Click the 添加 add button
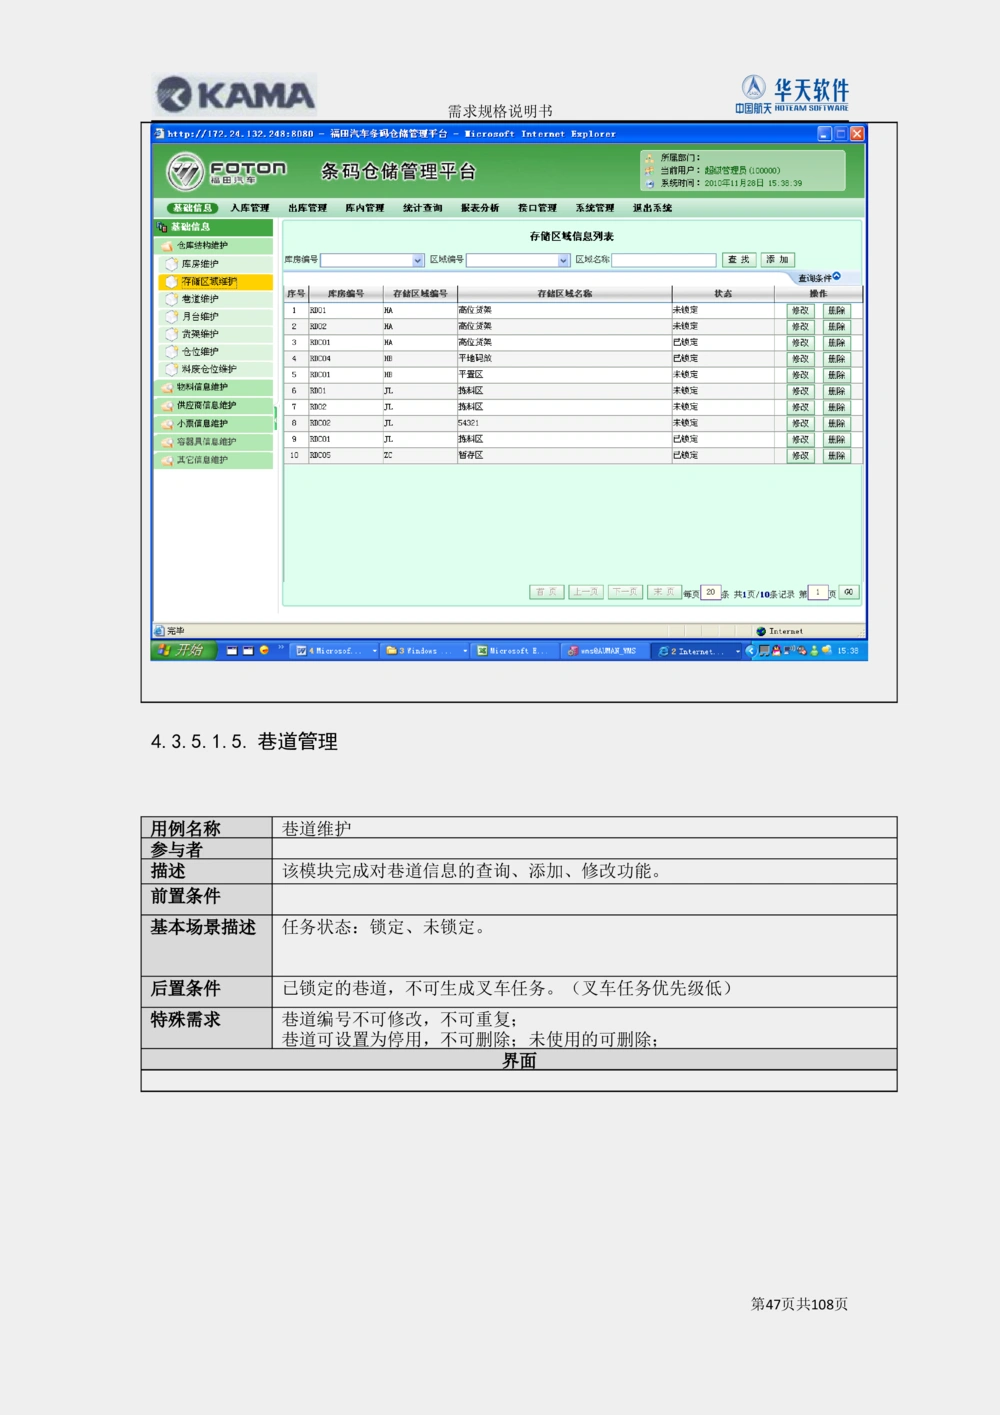The height and width of the screenshot is (1415, 1000). pyautogui.click(x=777, y=259)
